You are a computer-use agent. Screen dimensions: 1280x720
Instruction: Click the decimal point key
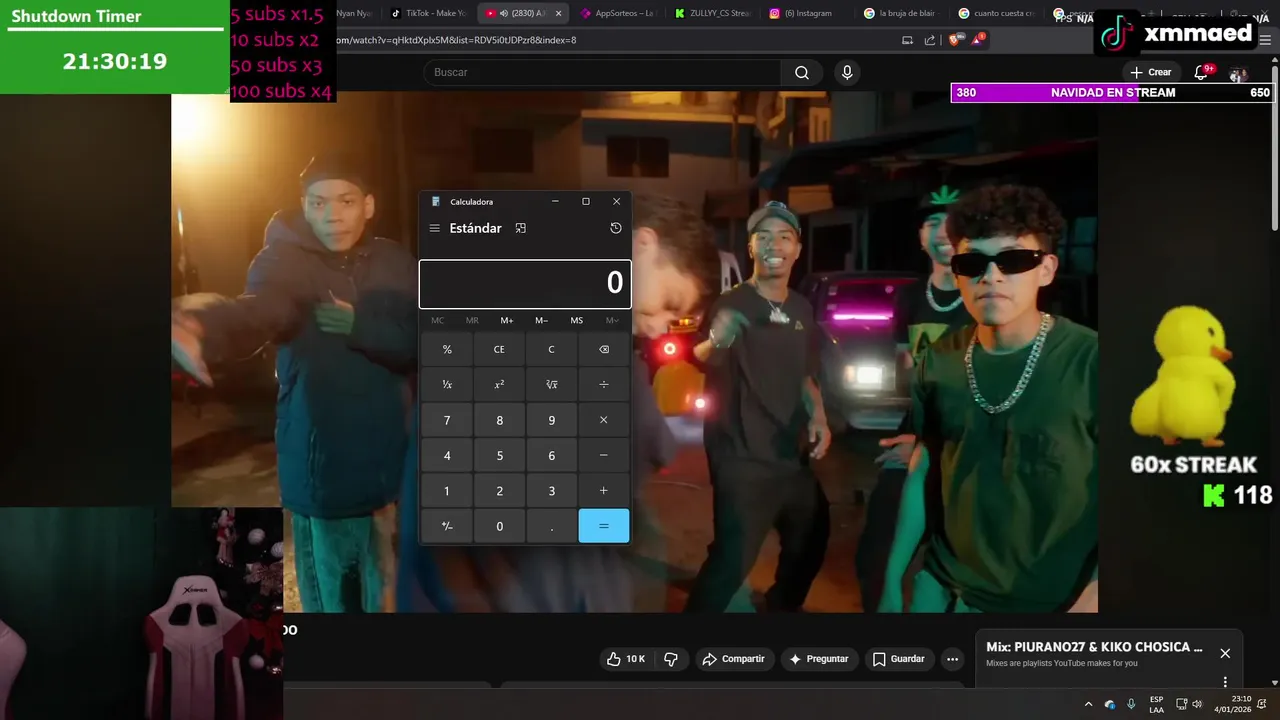(551, 526)
